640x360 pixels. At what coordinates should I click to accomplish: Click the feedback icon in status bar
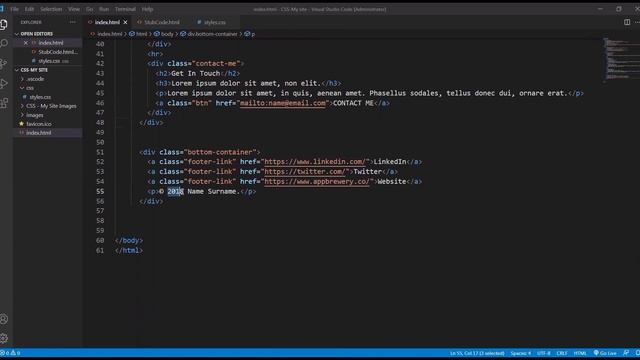pos(626,353)
